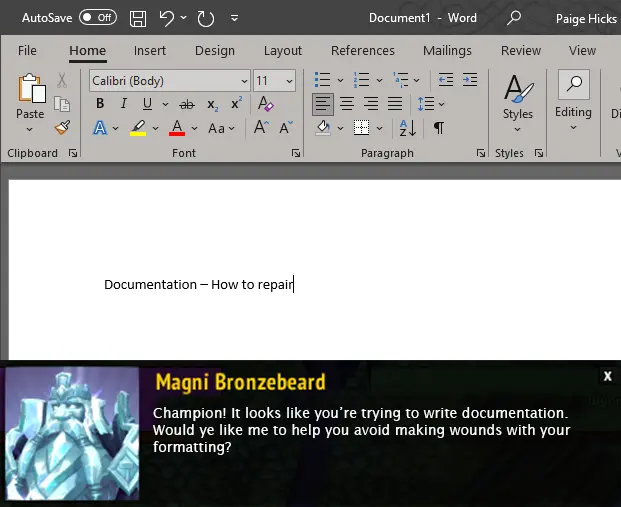
Task: Apply a numbered list
Action: (x=361, y=80)
